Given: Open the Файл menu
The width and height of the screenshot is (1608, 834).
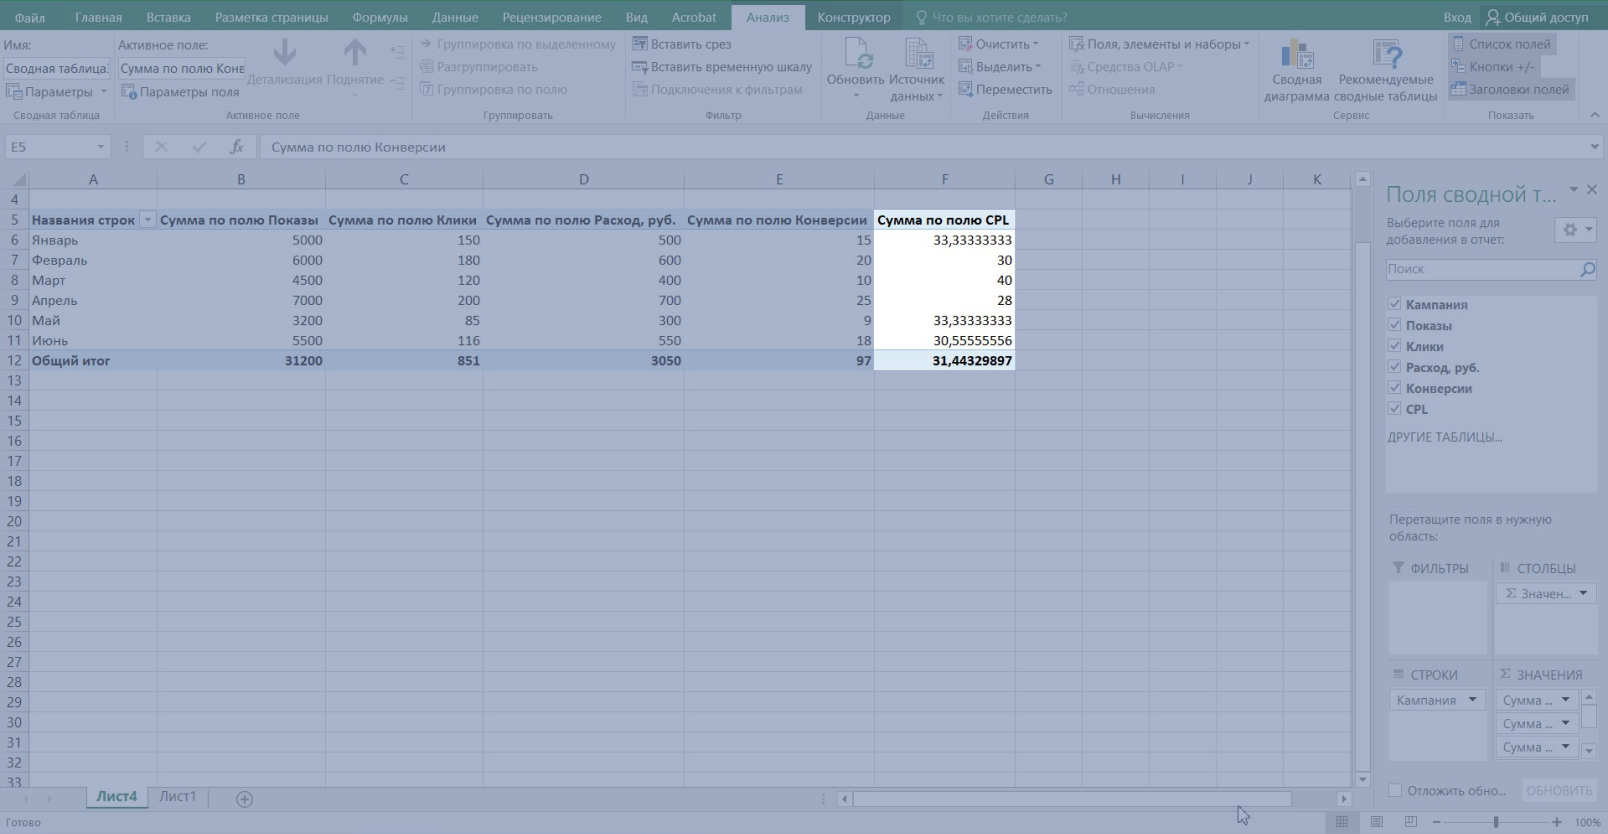Looking at the screenshot, I should 30,17.
